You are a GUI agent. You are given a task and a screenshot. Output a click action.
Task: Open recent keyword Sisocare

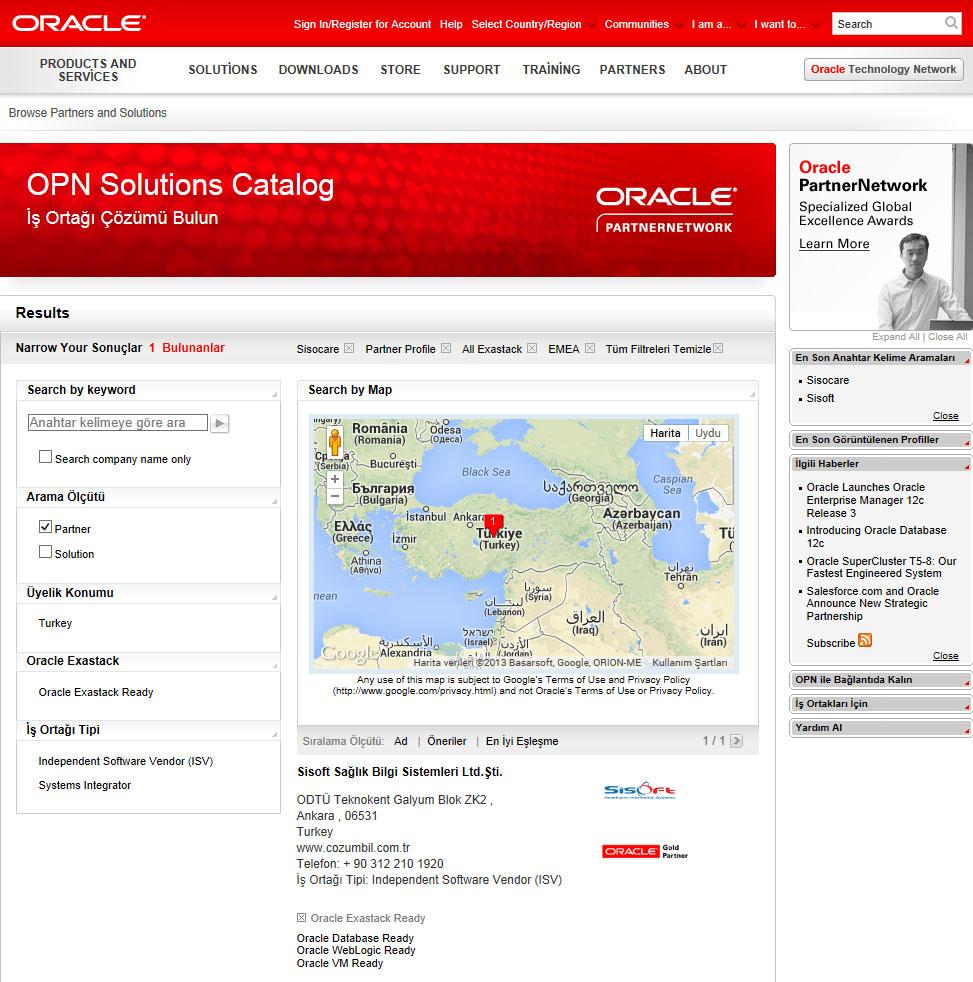click(828, 380)
